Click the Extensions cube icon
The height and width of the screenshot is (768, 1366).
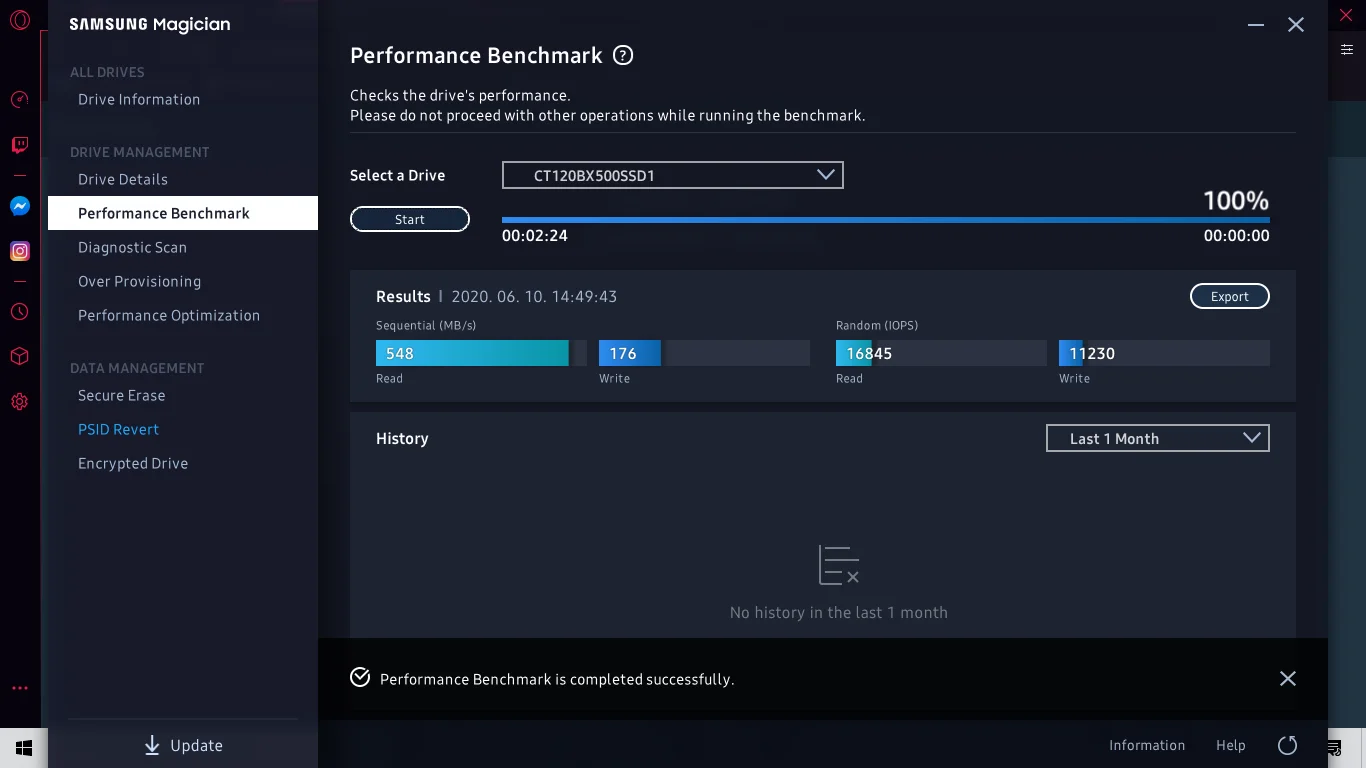[x=20, y=357]
